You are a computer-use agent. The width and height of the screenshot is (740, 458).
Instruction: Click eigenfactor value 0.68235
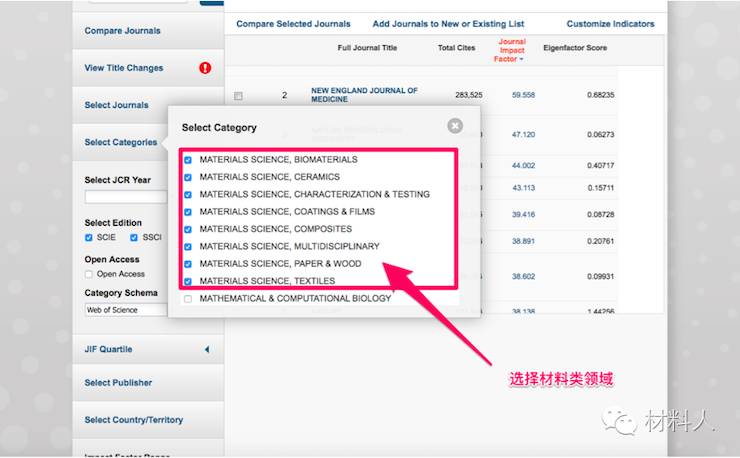pyautogui.click(x=601, y=95)
